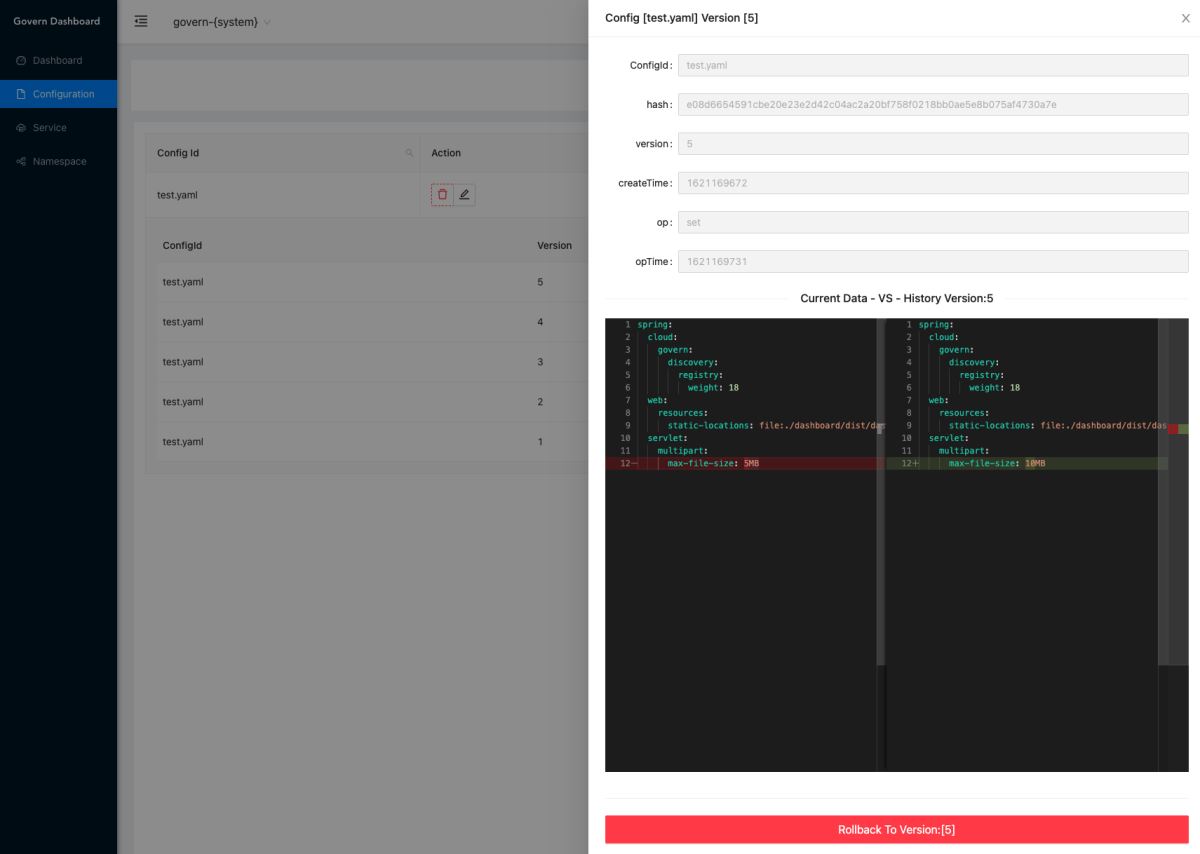Edit test.yaml using the pencil icon

pos(465,195)
